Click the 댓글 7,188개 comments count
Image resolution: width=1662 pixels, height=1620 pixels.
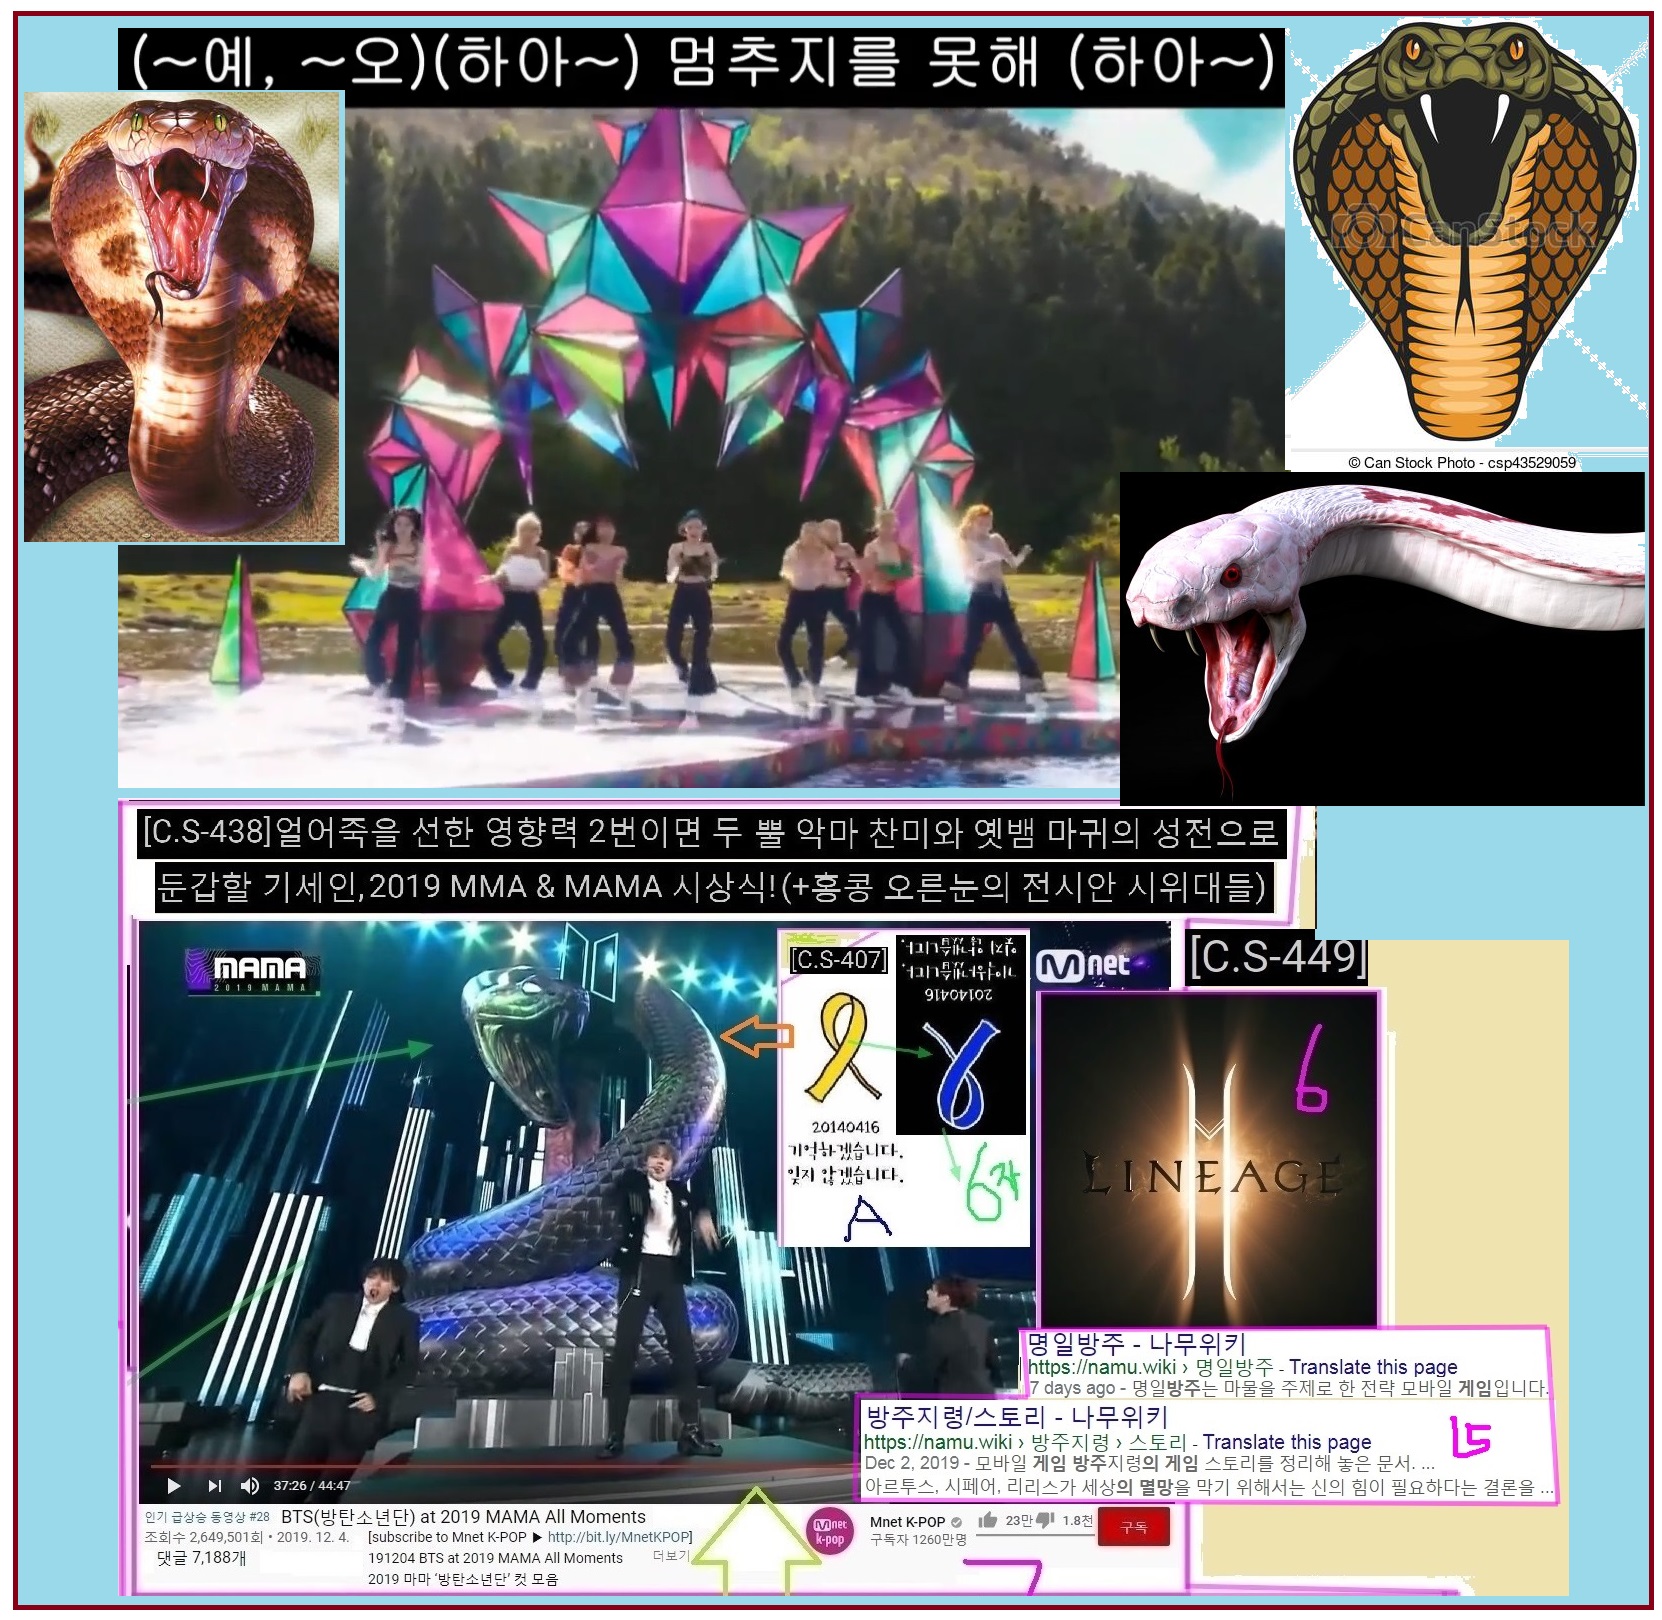click(x=201, y=1558)
